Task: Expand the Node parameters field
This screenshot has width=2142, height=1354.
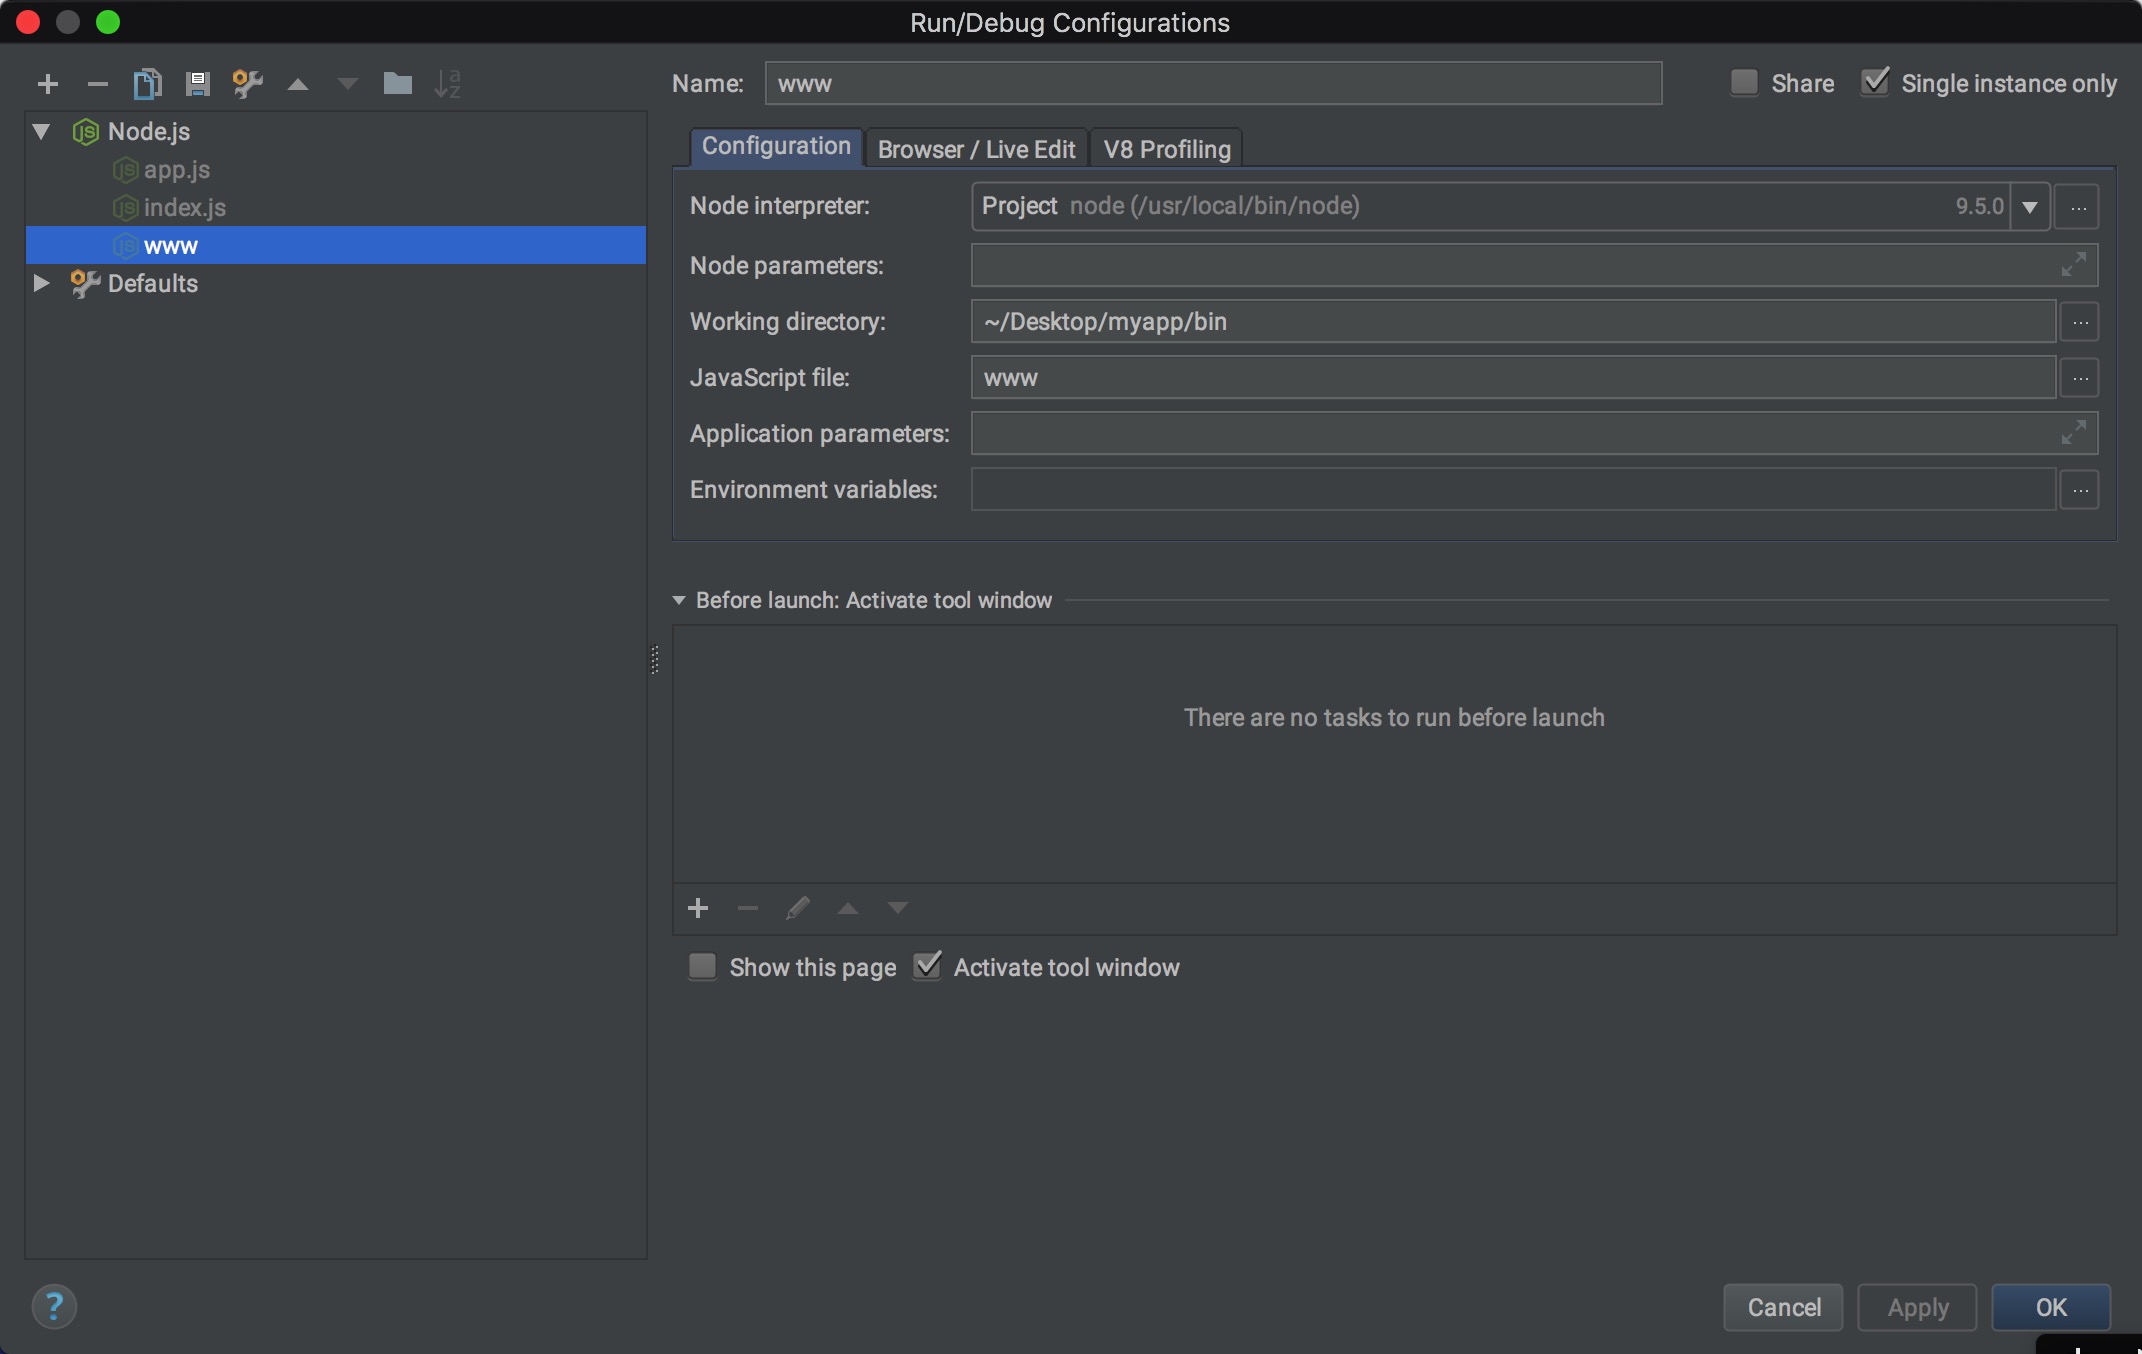Action: pyautogui.click(x=2073, y=265)
